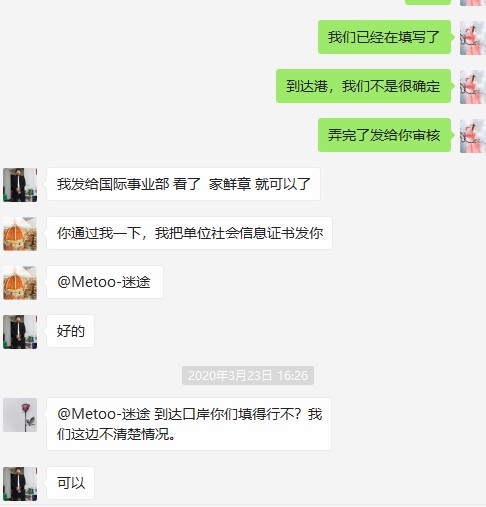Select the 弄完了发给你审核 message bubble

[384, 135]
